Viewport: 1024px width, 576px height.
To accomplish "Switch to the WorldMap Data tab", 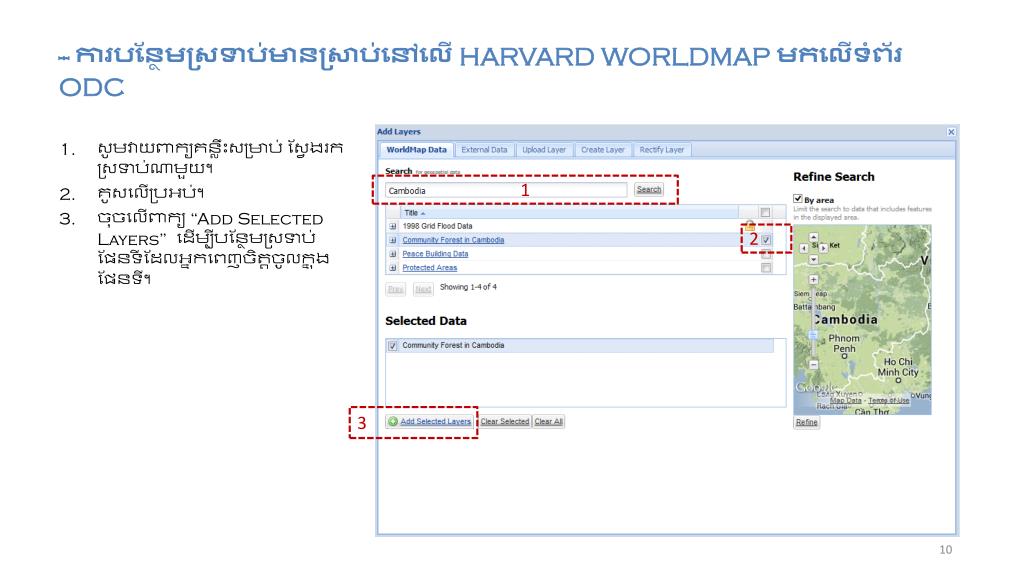I will tap(416, 150).
